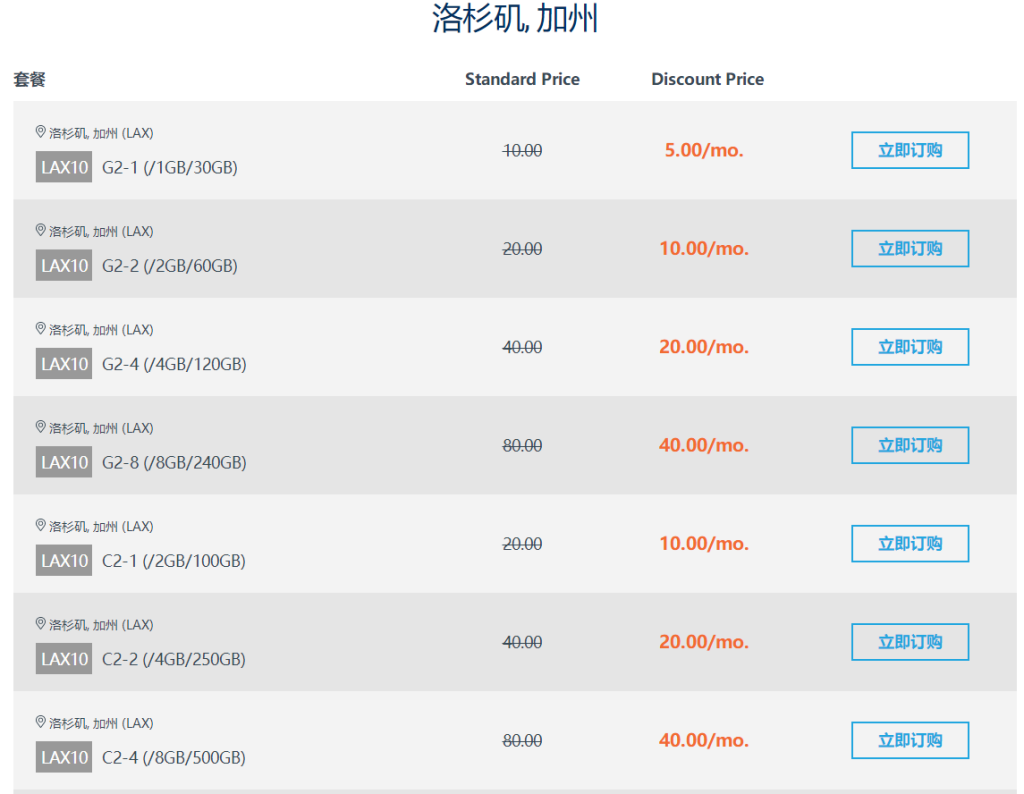
Task: Buy the G2-8 8GB/240GB plan
Action: coord(909,445)
